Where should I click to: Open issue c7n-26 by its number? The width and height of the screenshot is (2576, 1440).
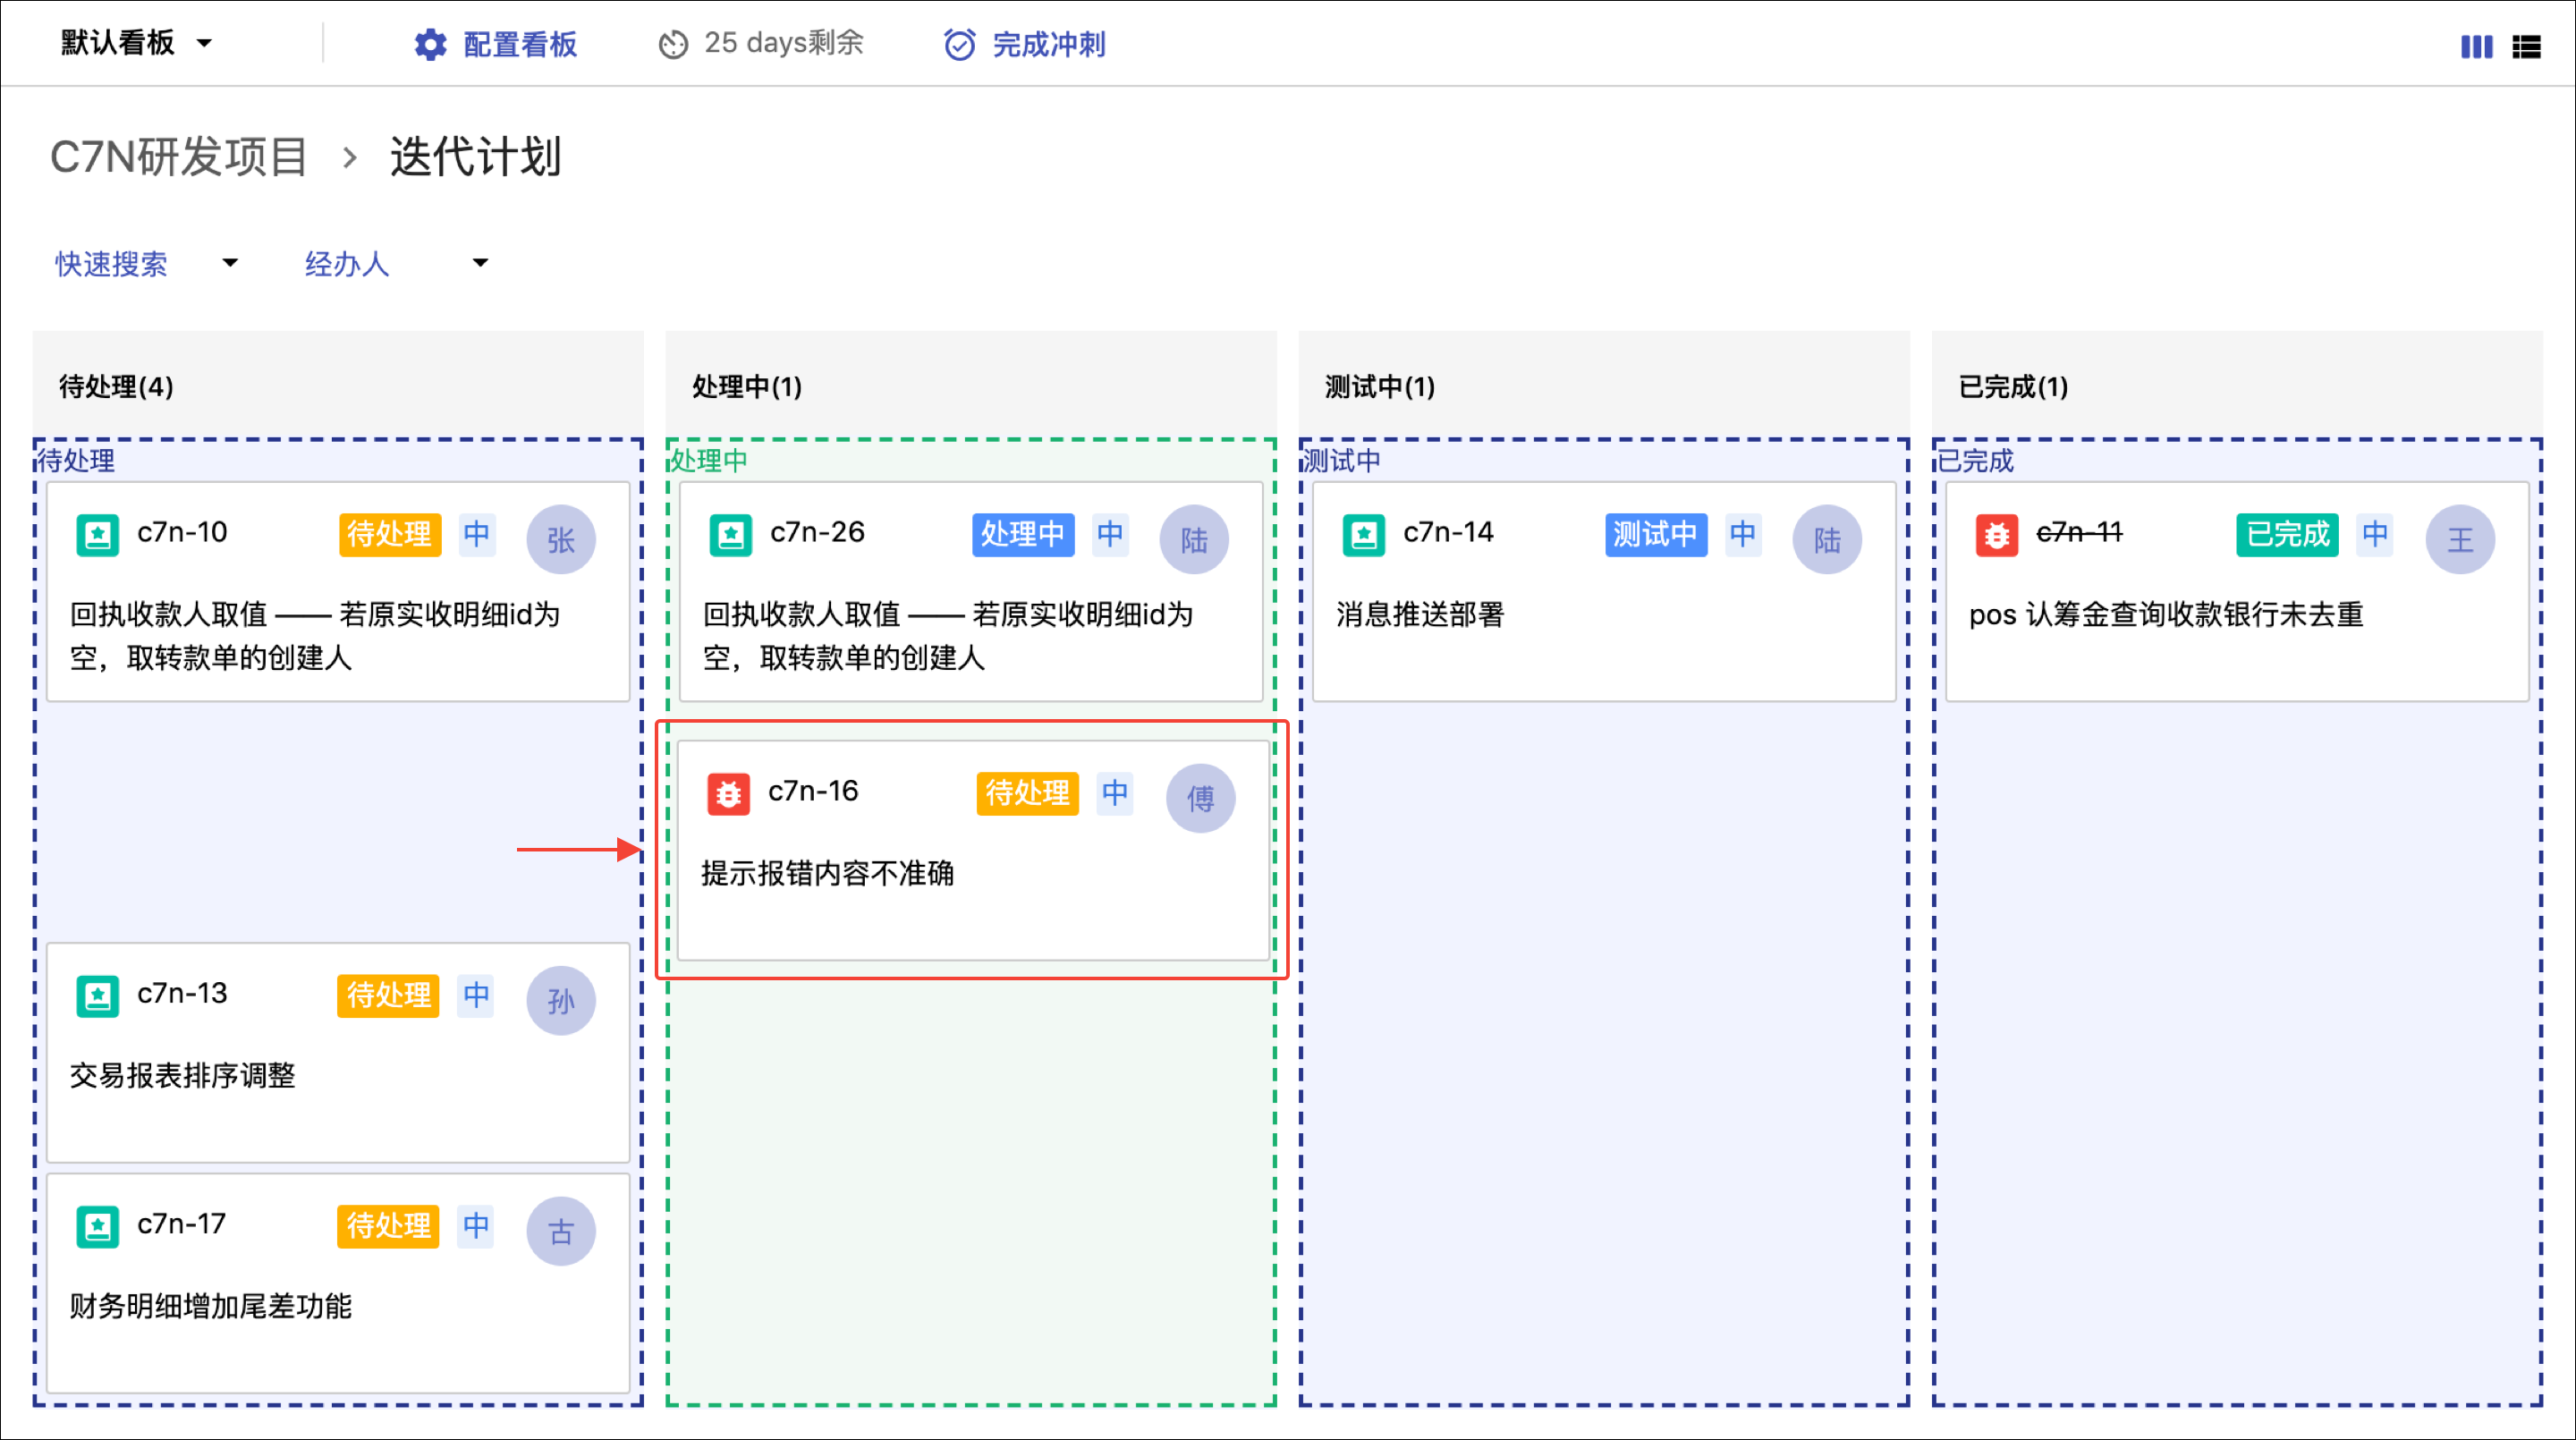pyautogui.click(x=817, y=532)
